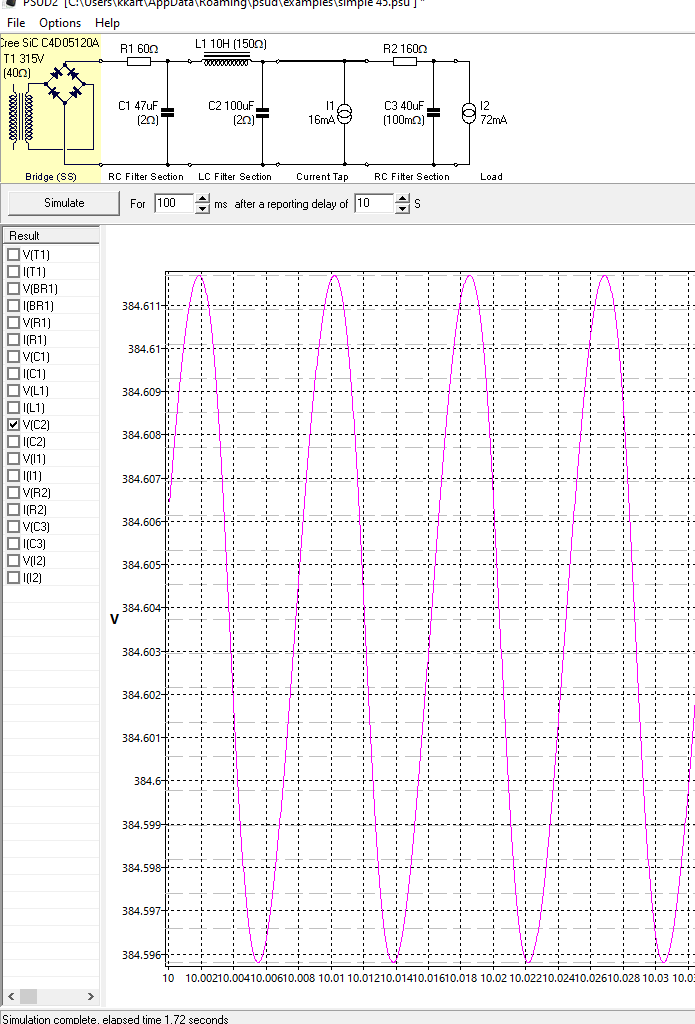The width and height of the screenshot is (695, 1024).
Task: Enable the I(L1) result trace
Action: coord(13,407)
